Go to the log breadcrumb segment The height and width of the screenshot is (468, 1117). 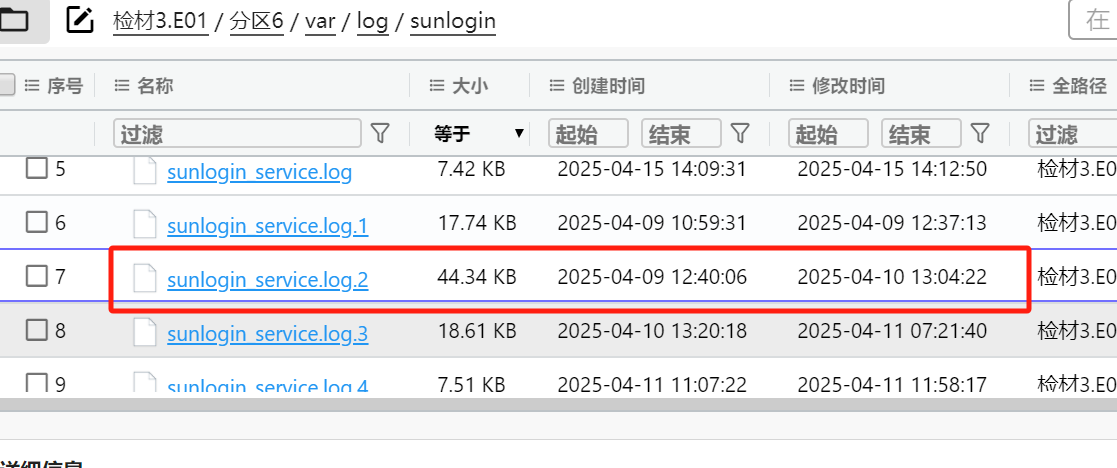click(x=372, y=21)
